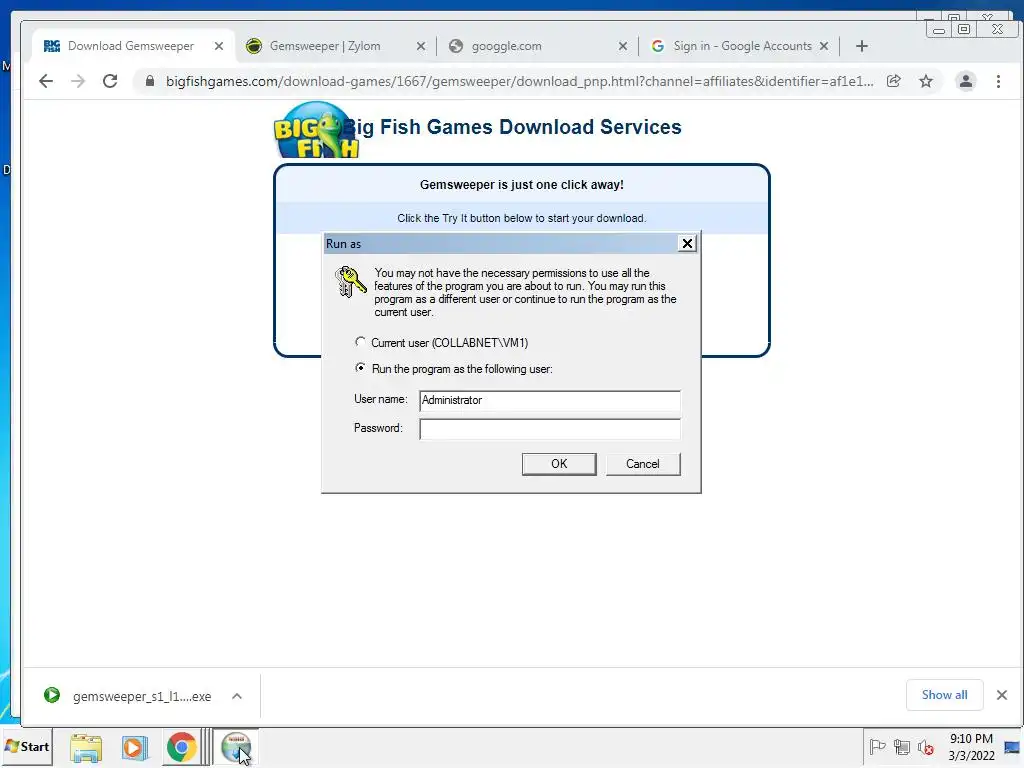Share this page using the share icon
This screenshot has width=1024, height=768.
[x=893, y=81]
